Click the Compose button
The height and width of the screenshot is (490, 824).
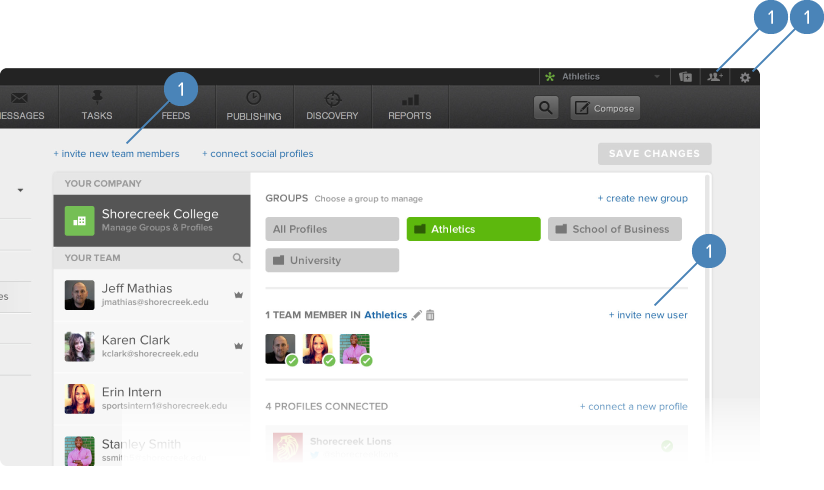point(605,108)
